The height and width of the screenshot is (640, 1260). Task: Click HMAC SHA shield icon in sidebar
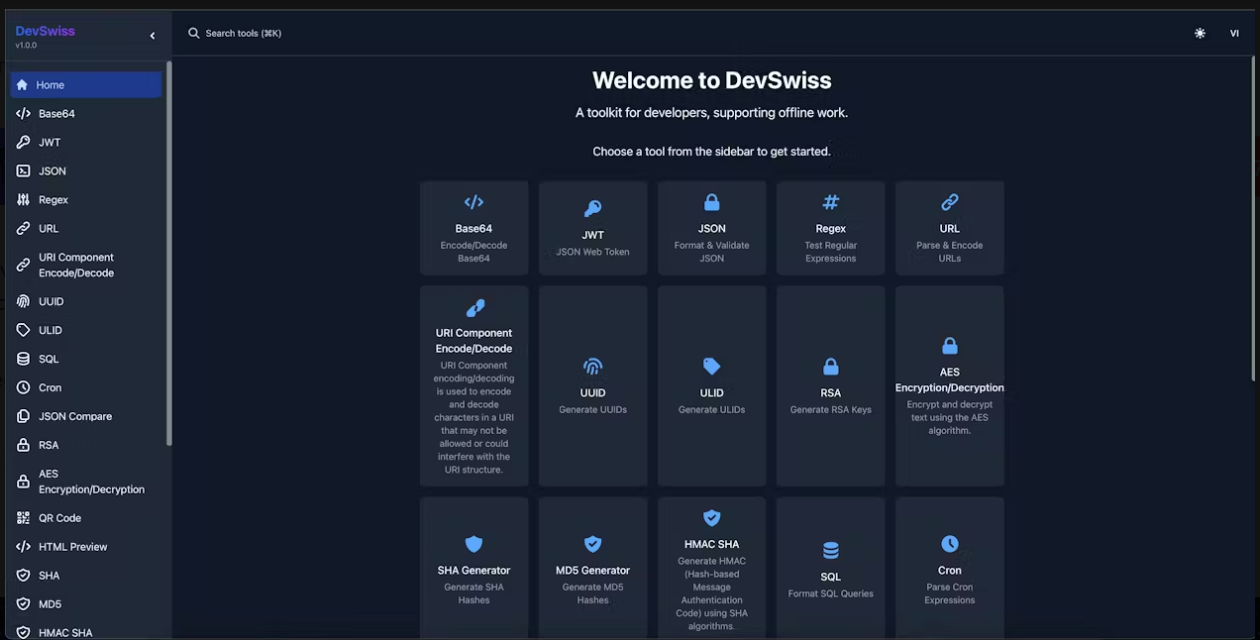coord(23,633)
